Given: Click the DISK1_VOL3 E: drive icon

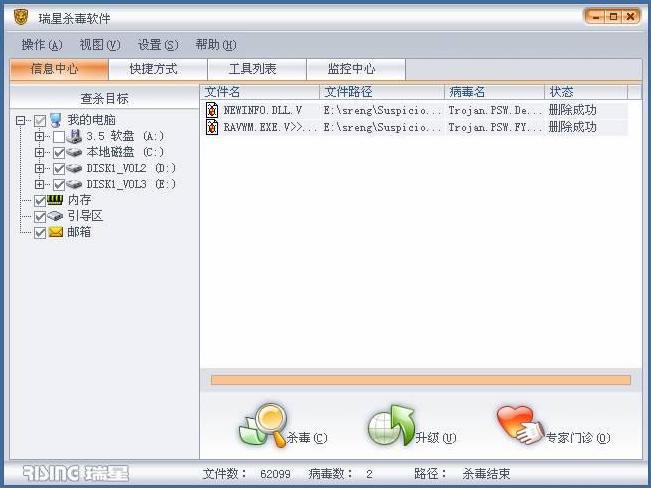Looking at the screenshot, I should coord(74,184).
